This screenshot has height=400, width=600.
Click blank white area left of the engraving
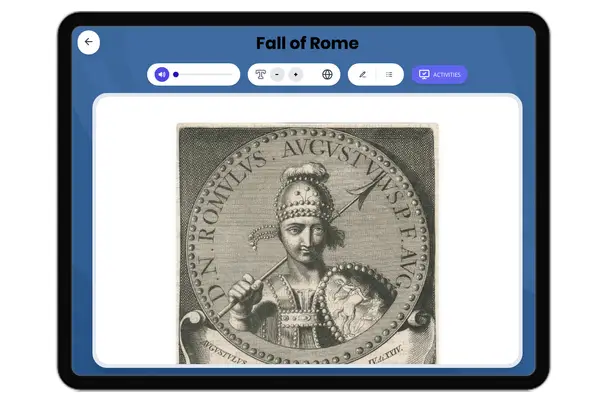(136, 230)
